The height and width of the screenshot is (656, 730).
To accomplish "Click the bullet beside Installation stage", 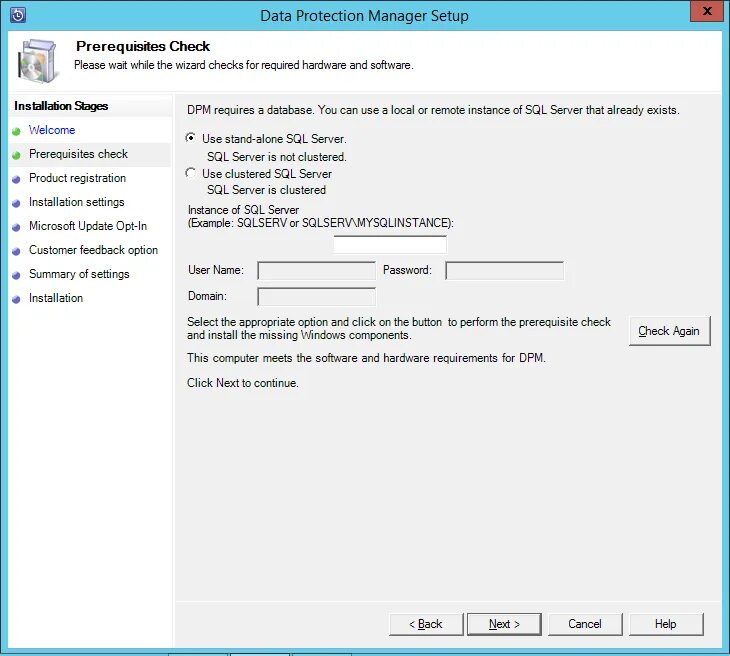I will coord(16,299).
